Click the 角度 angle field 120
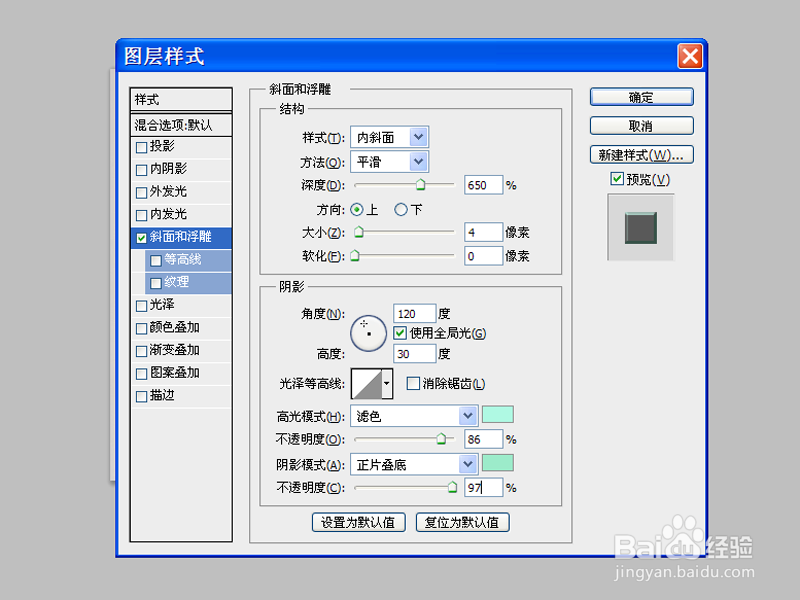800x600 pixels. [414, 313]
